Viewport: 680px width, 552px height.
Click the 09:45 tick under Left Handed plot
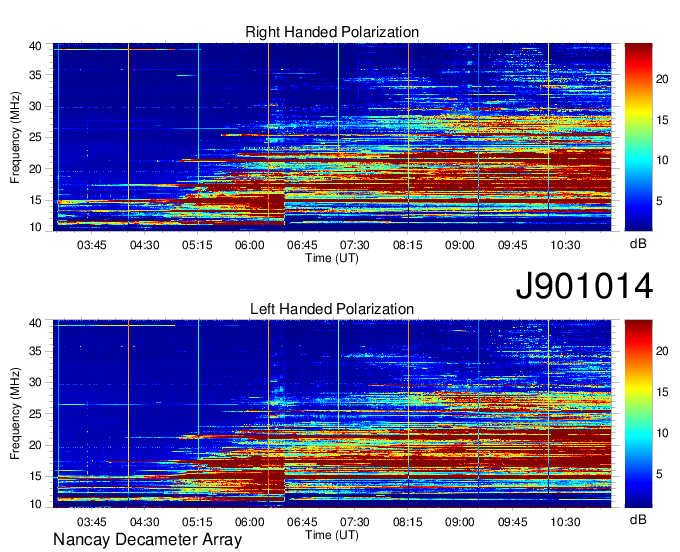(513, 522)
